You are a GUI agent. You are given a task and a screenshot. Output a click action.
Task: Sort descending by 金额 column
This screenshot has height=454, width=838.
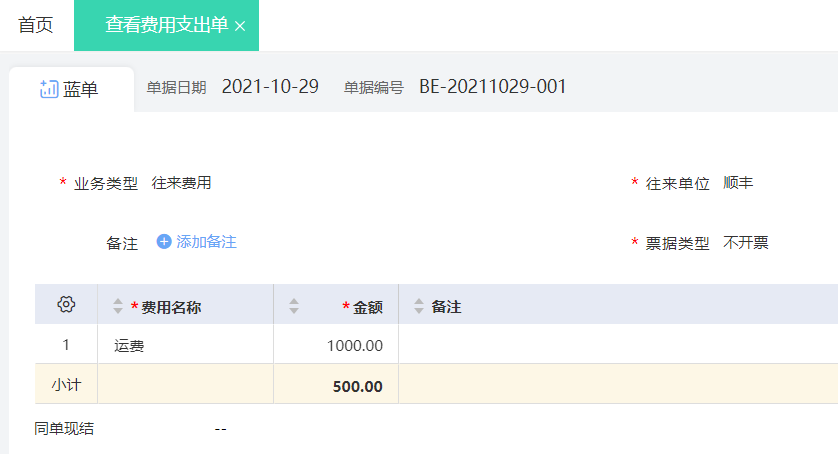[x=294, y=311]
